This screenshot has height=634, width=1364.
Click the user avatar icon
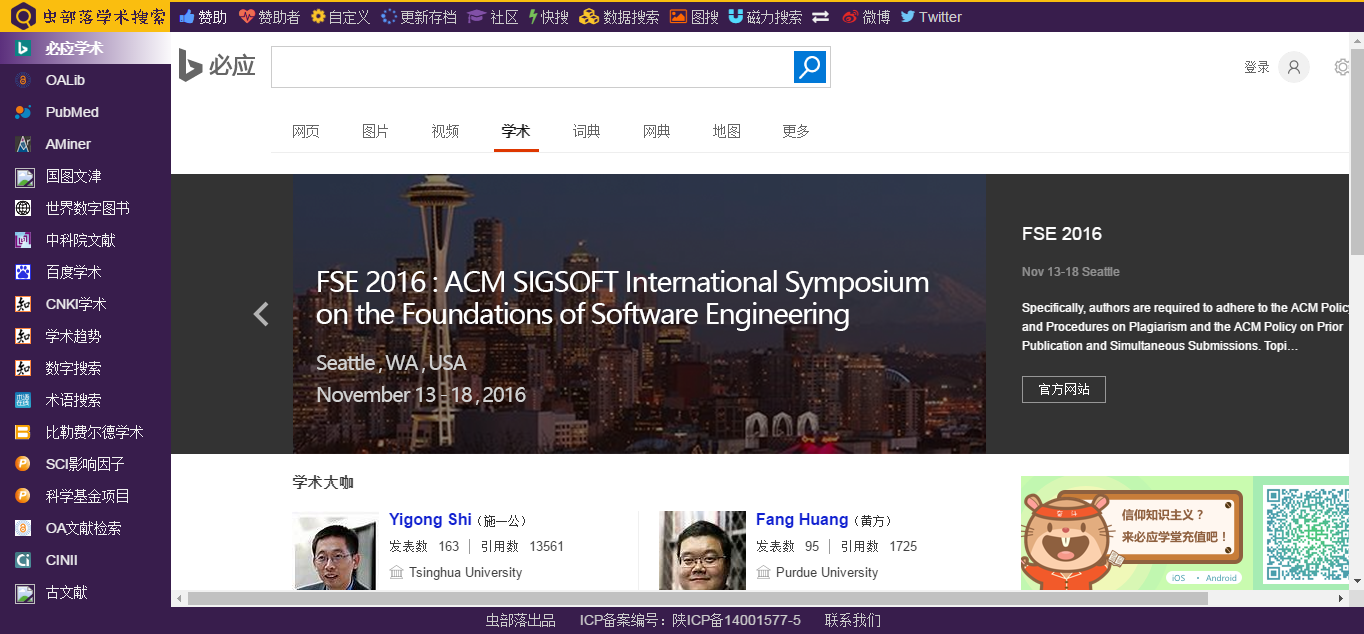pyautogui.click(x=1294, y=67)
